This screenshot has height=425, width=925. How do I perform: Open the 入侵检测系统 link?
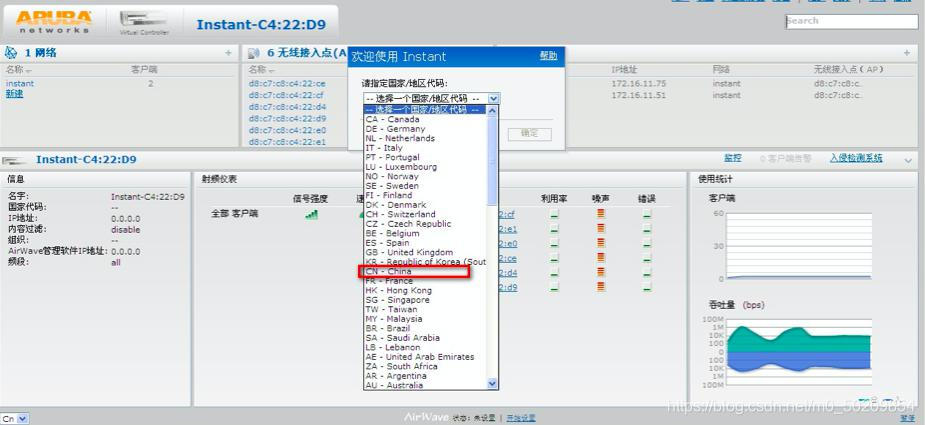coord(856,158)
